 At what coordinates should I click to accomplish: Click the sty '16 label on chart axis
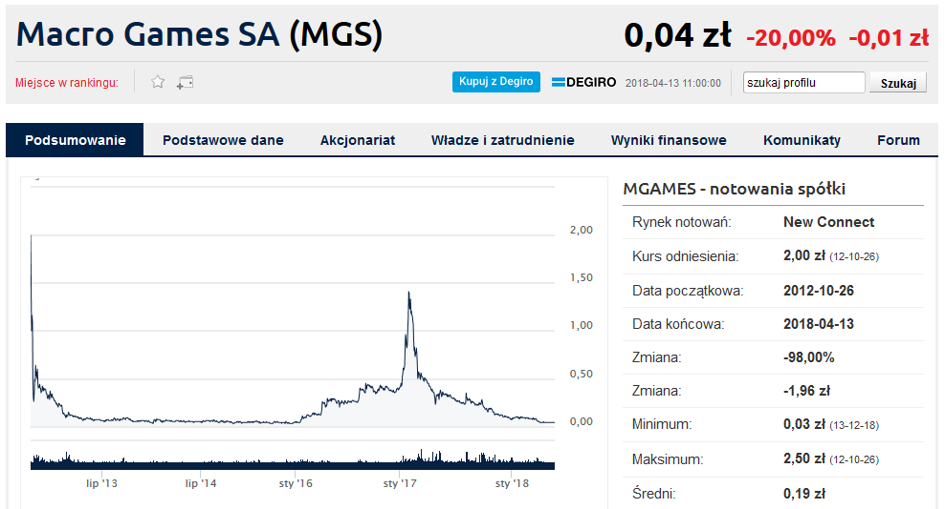click(296, 484)
